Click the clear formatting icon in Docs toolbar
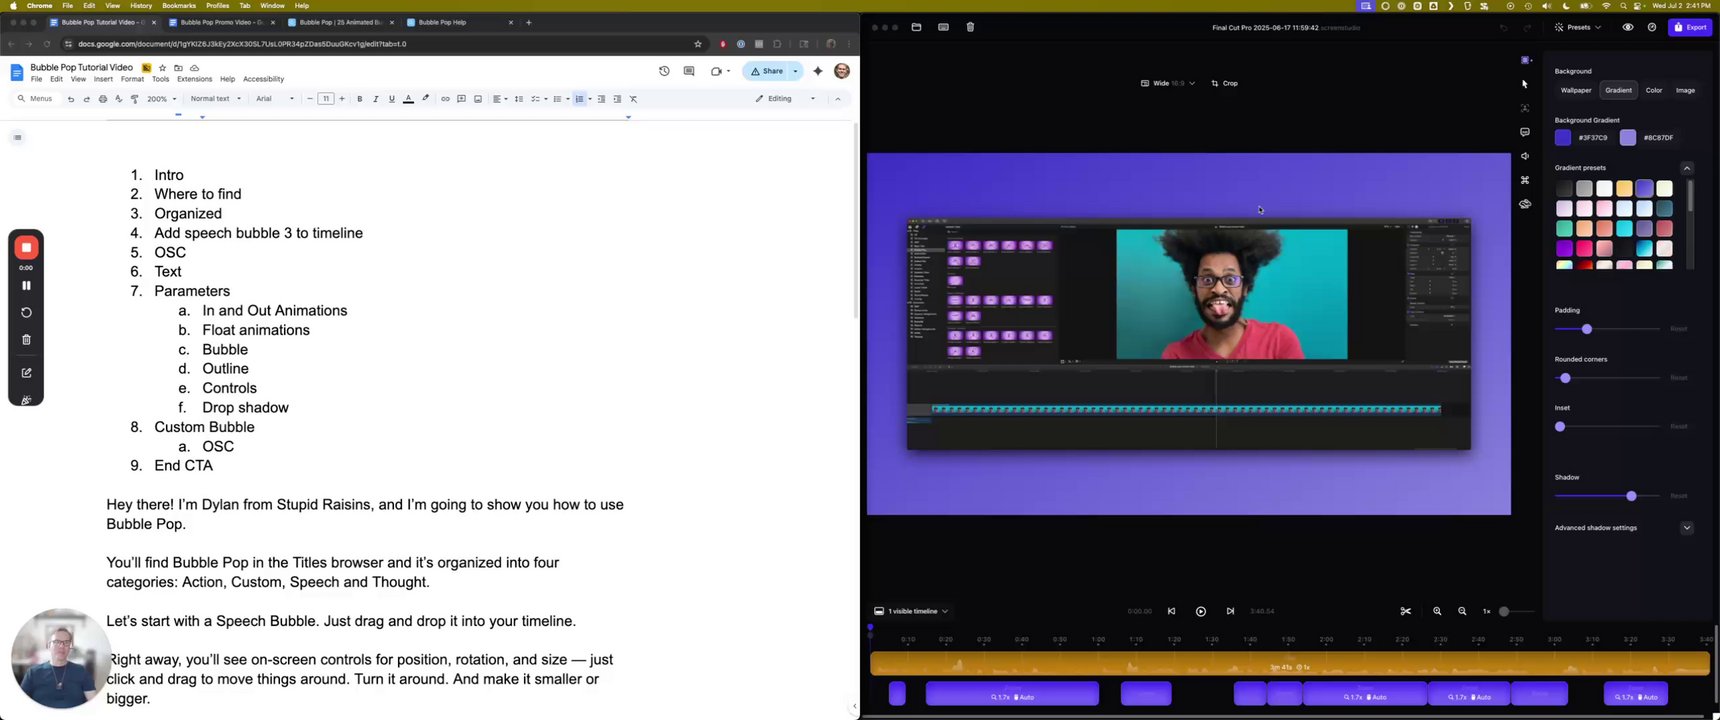This screenshot has width=1720, height=720. tap(633, 99)
